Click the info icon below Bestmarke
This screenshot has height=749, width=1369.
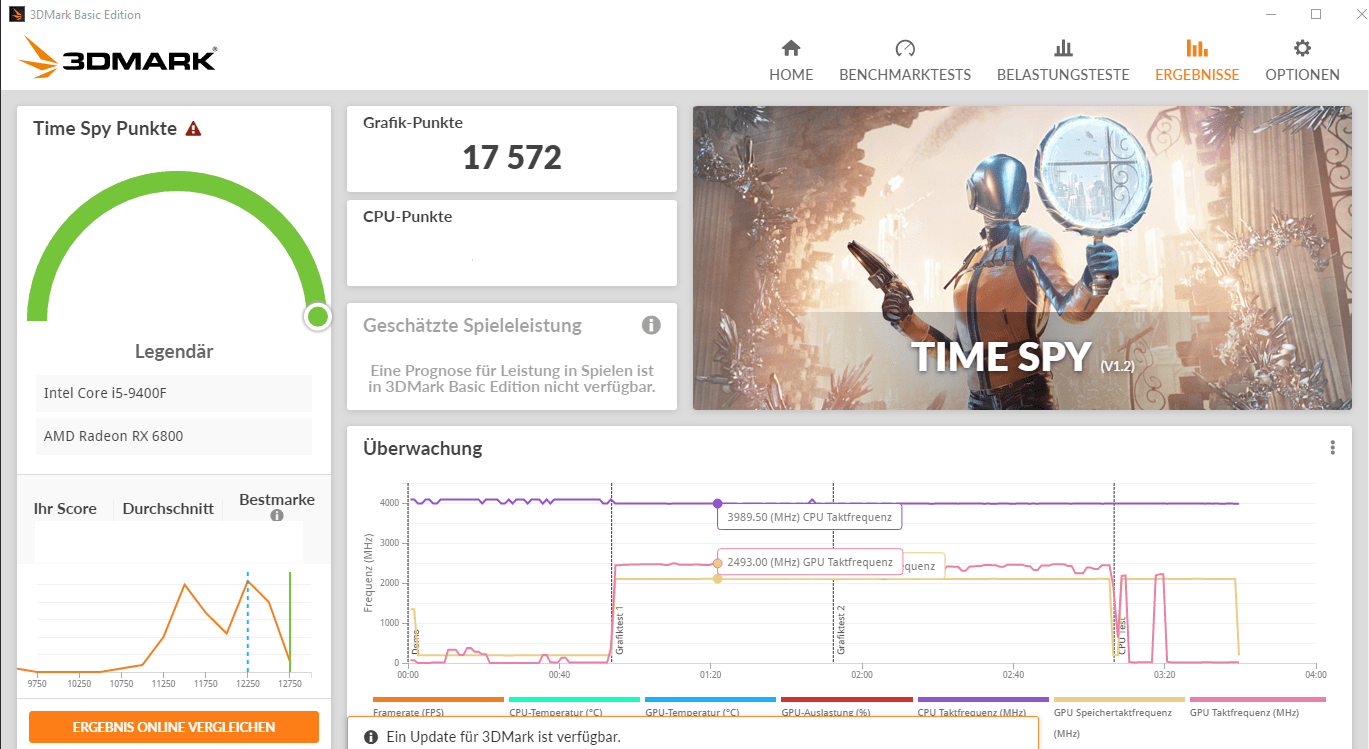point(277,516)
